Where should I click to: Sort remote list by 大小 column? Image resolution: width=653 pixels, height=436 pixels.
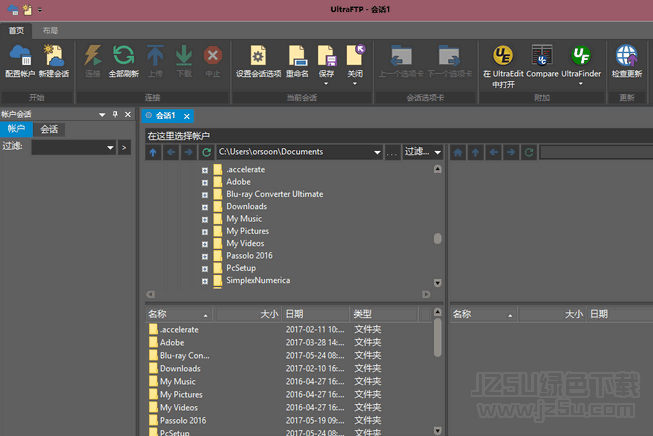click(x=552, y=314)
